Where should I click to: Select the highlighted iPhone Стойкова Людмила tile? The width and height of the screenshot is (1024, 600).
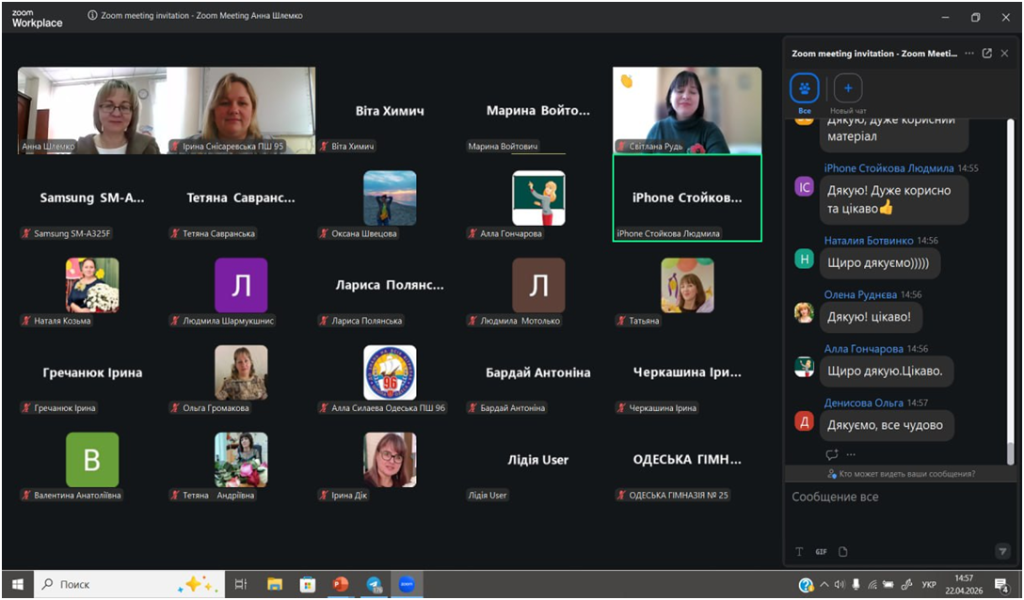click(687, 198)
